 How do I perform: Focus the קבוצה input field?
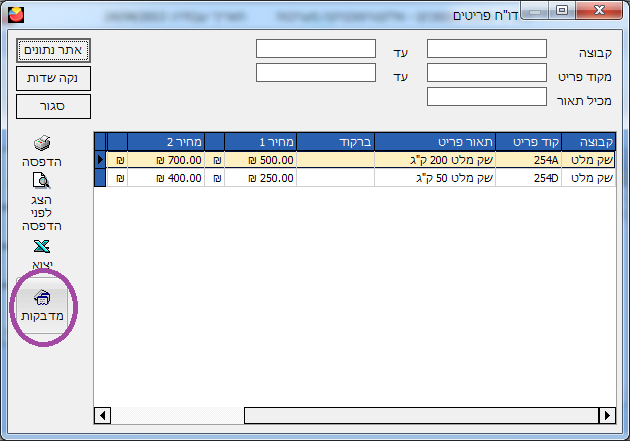[x=486, y=49]
